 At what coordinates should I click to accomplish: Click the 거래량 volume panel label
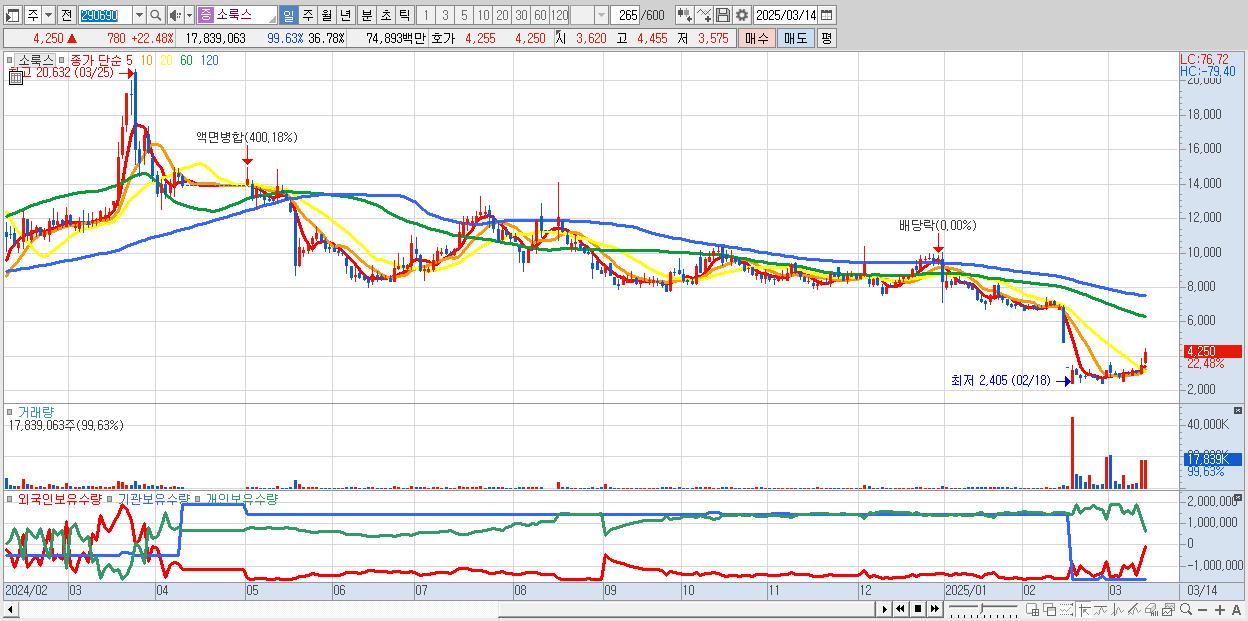click(x=36, y=412)
